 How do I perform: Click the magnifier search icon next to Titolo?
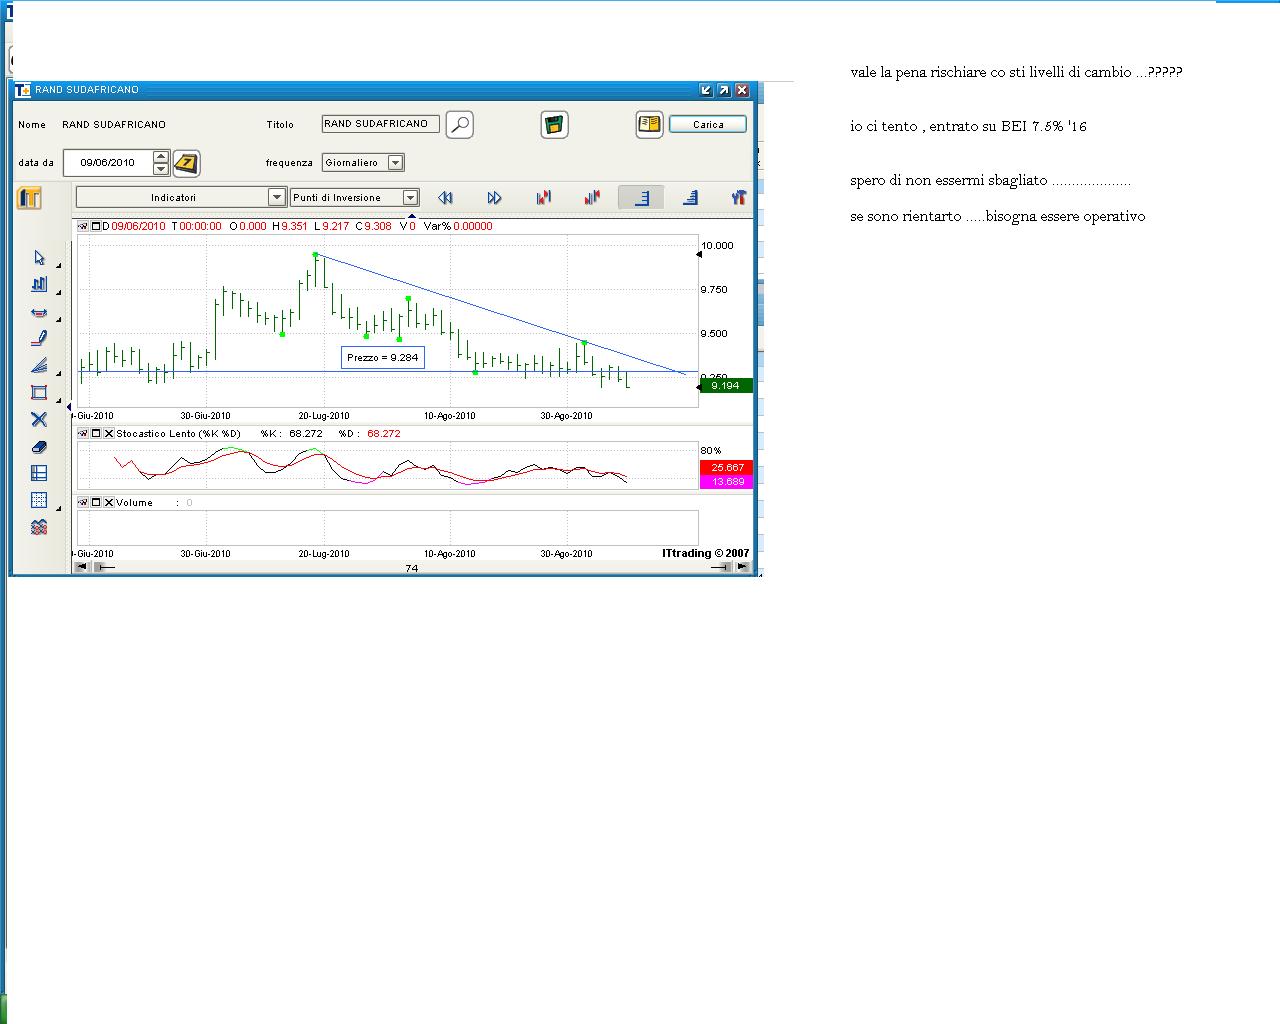459,125
